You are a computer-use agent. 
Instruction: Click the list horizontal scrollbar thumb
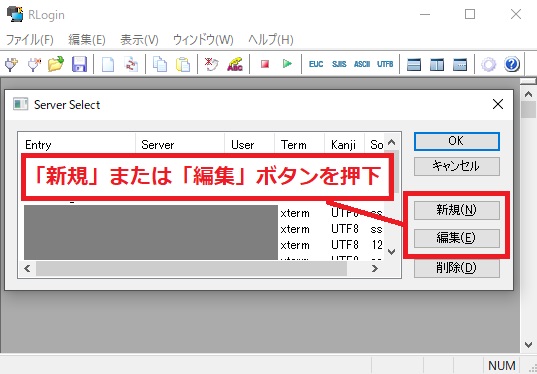pyautogui.click(x=191, y=269)
